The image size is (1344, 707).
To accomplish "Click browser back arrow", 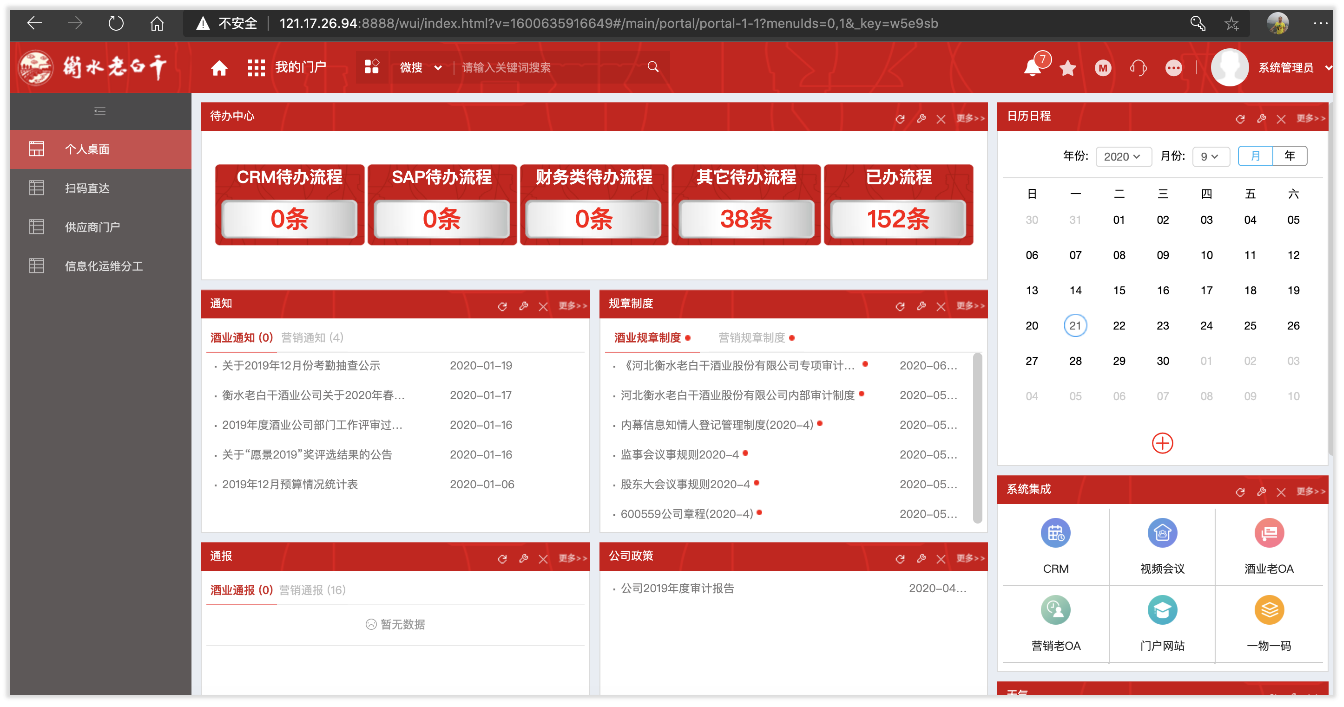I will (x=35, y=23).
